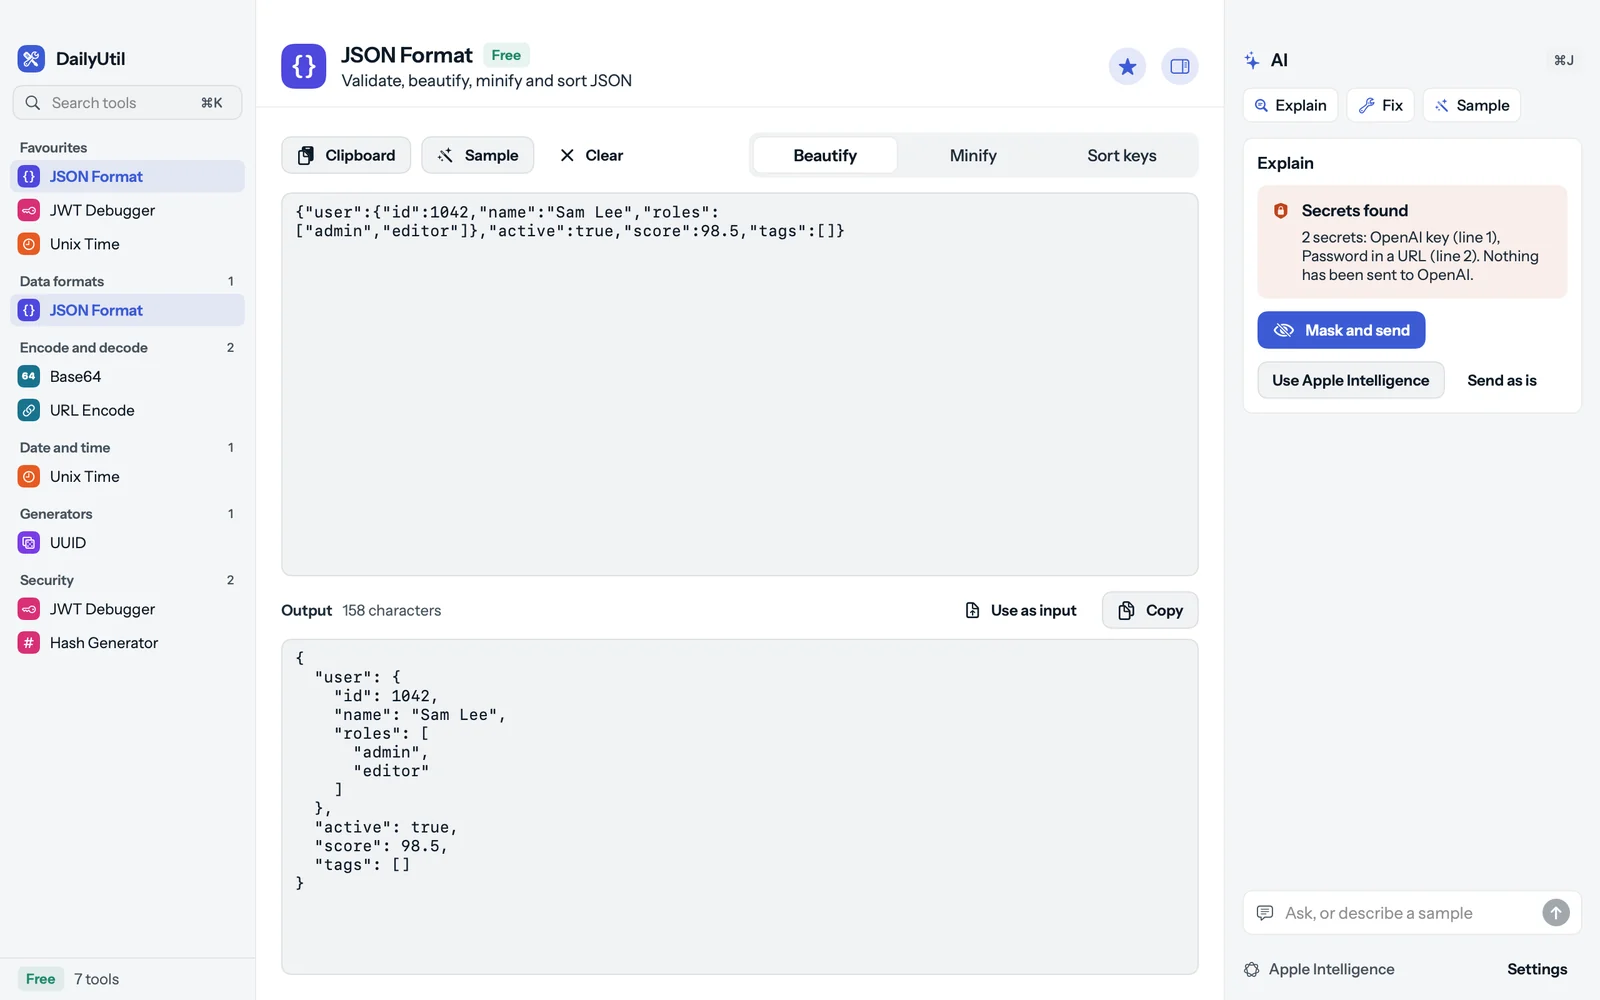Click the chat bubble icon in AI prompt

1265,913
